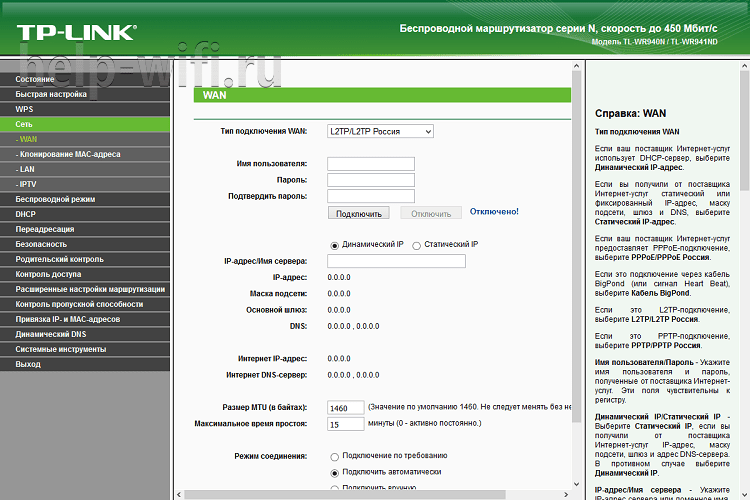The height and width of the screenshot is (500, 750).
Task: Open the LAN submenu entry
Action: click(x=85, y=169)
